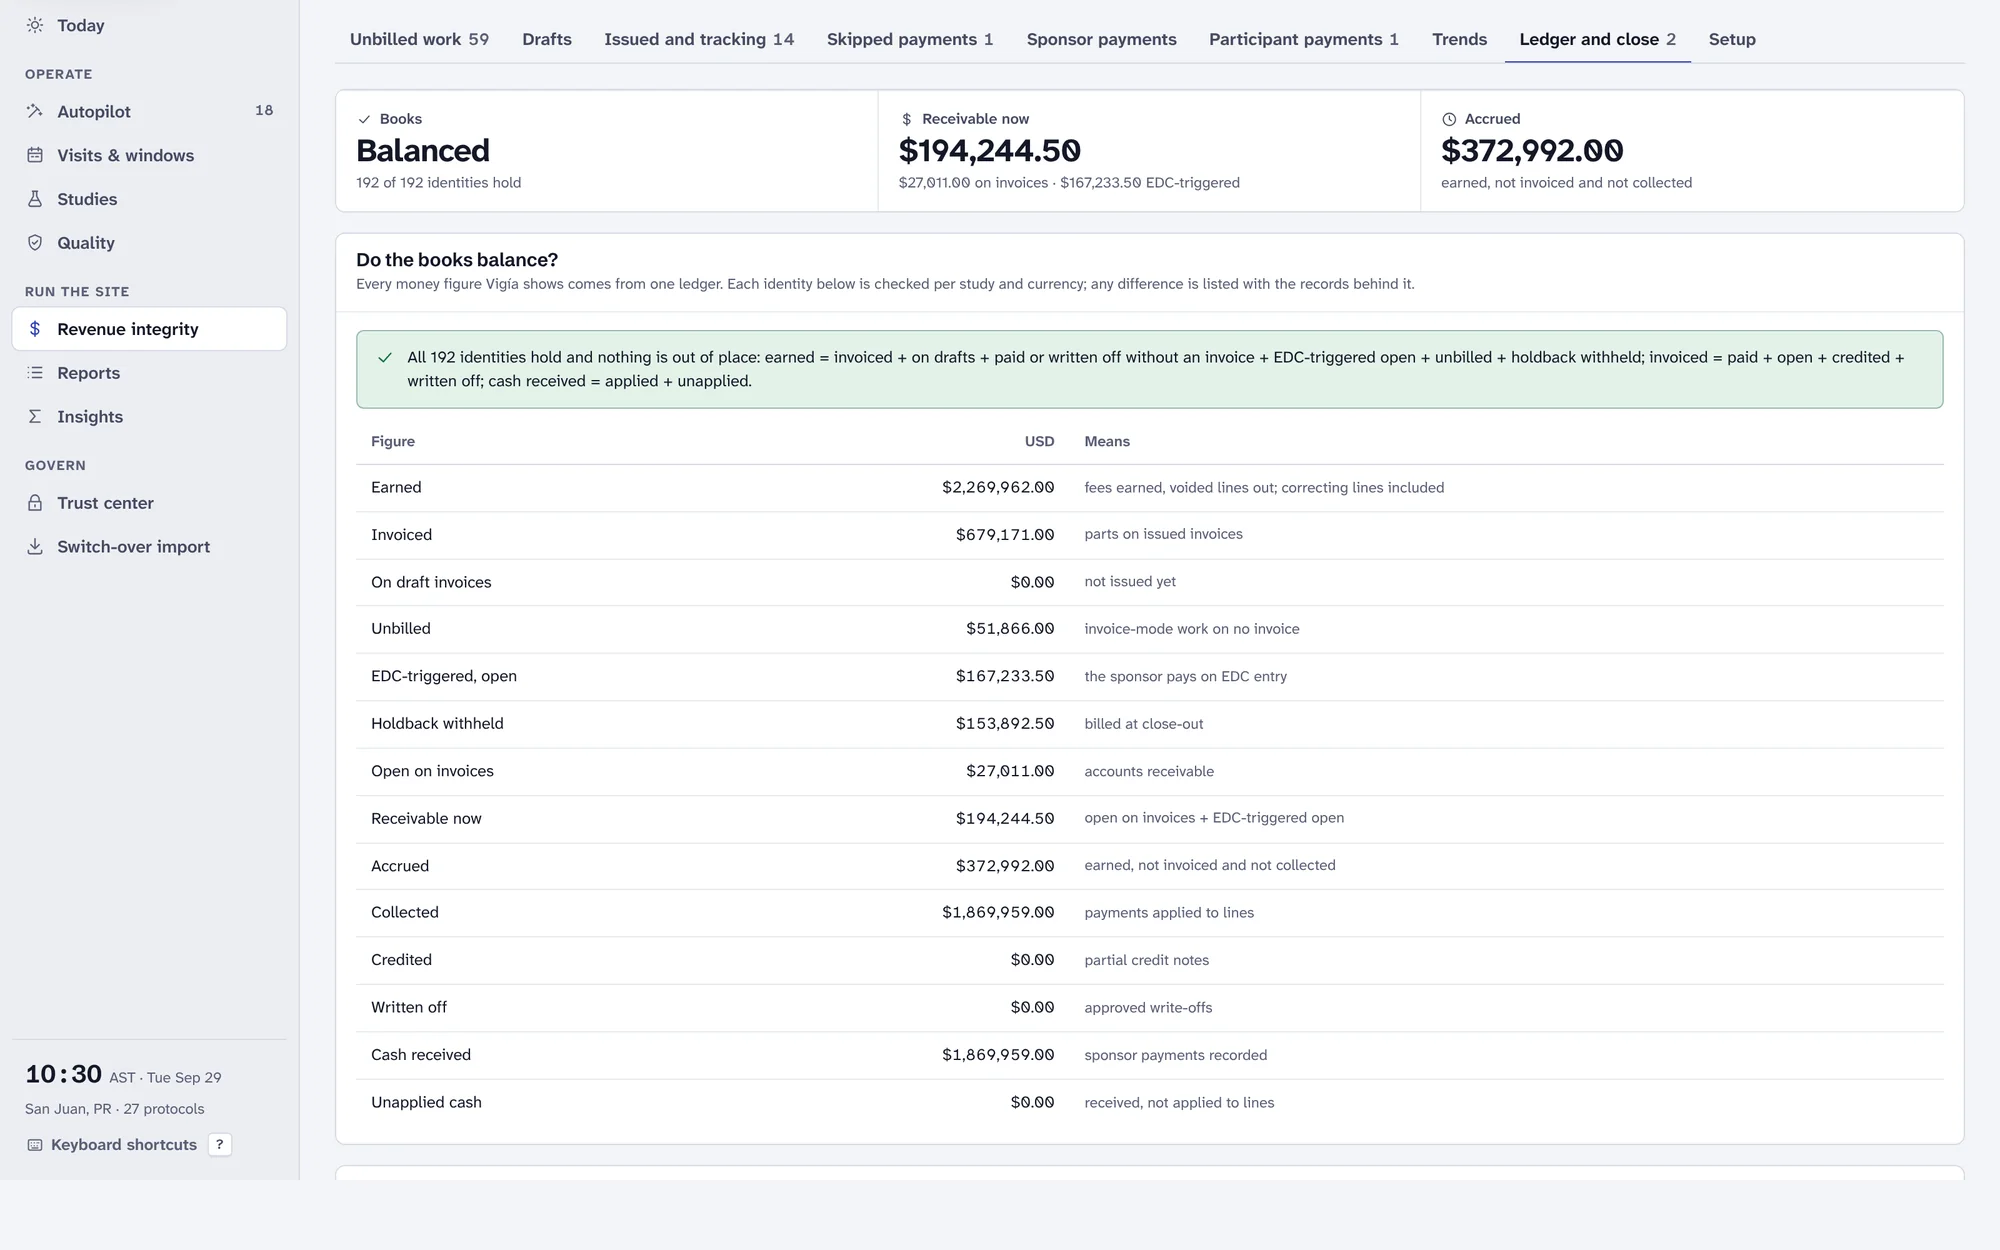Click the Switch-over import download icon

(35, 546)
